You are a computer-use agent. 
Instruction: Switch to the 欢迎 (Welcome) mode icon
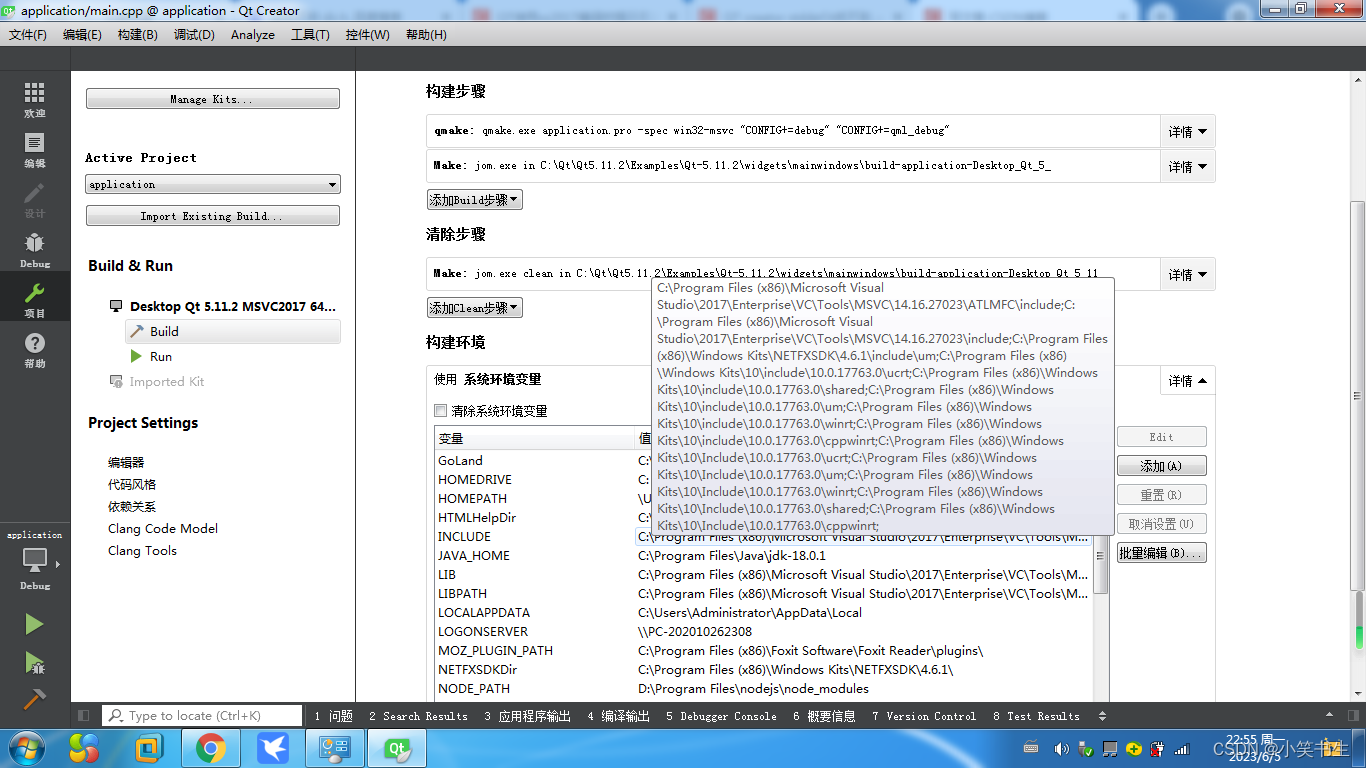tap(33, 99)
